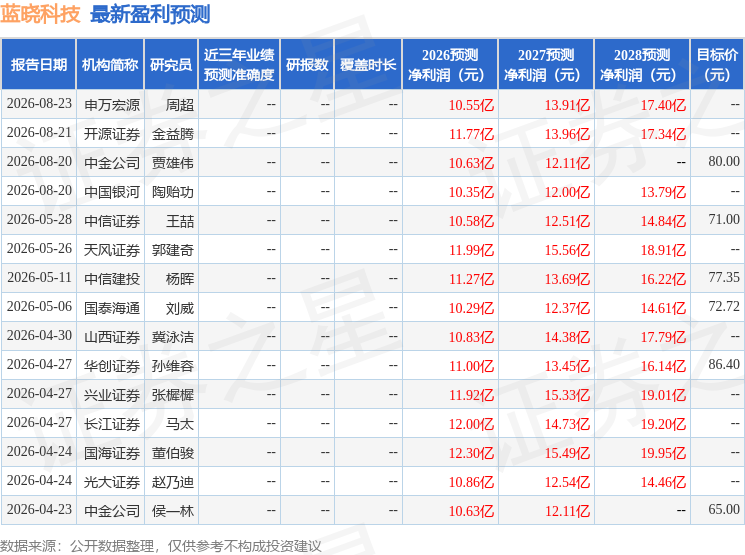Viewport: 745px width, 555px height.
Task: Click the 最新盈利预测 heading
Action: coord(150,14)
